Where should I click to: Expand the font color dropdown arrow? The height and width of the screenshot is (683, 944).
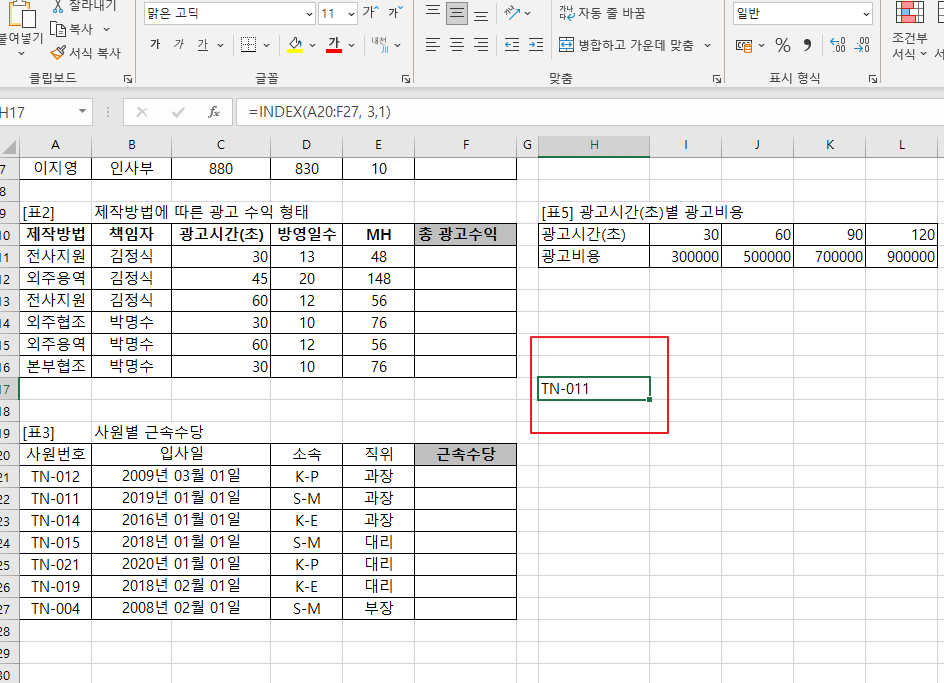[x=352, y=45]
